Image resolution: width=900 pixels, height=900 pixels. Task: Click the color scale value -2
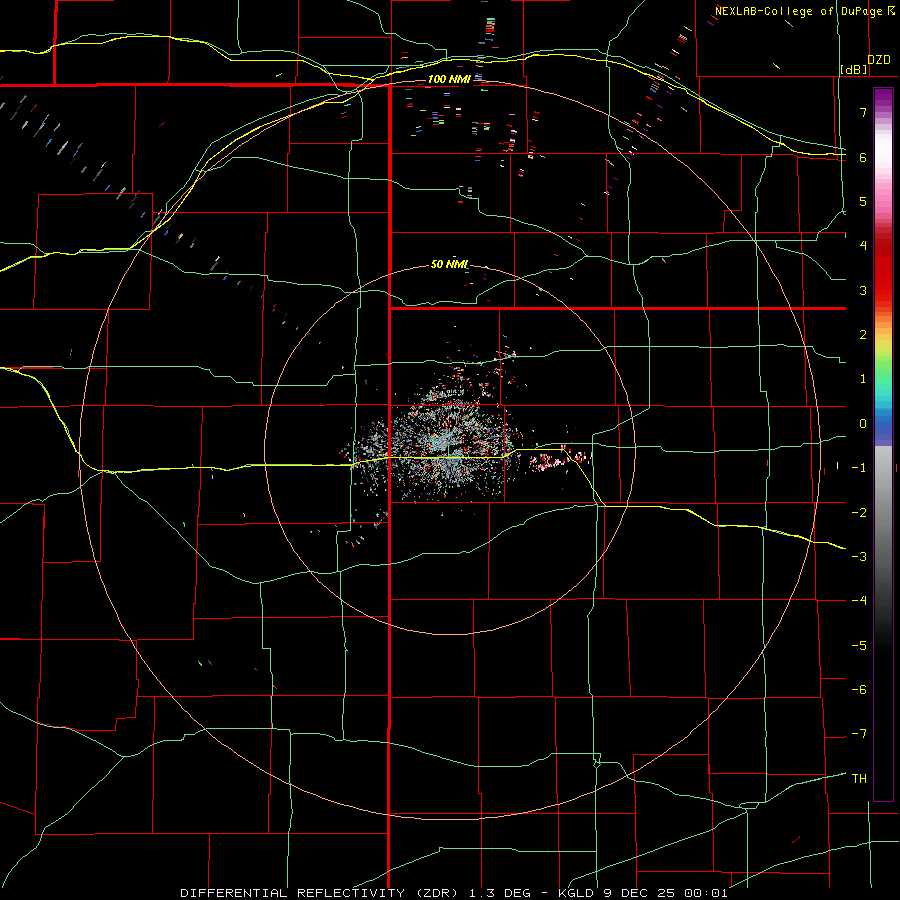pyautogui.click(x=859, y=513)
